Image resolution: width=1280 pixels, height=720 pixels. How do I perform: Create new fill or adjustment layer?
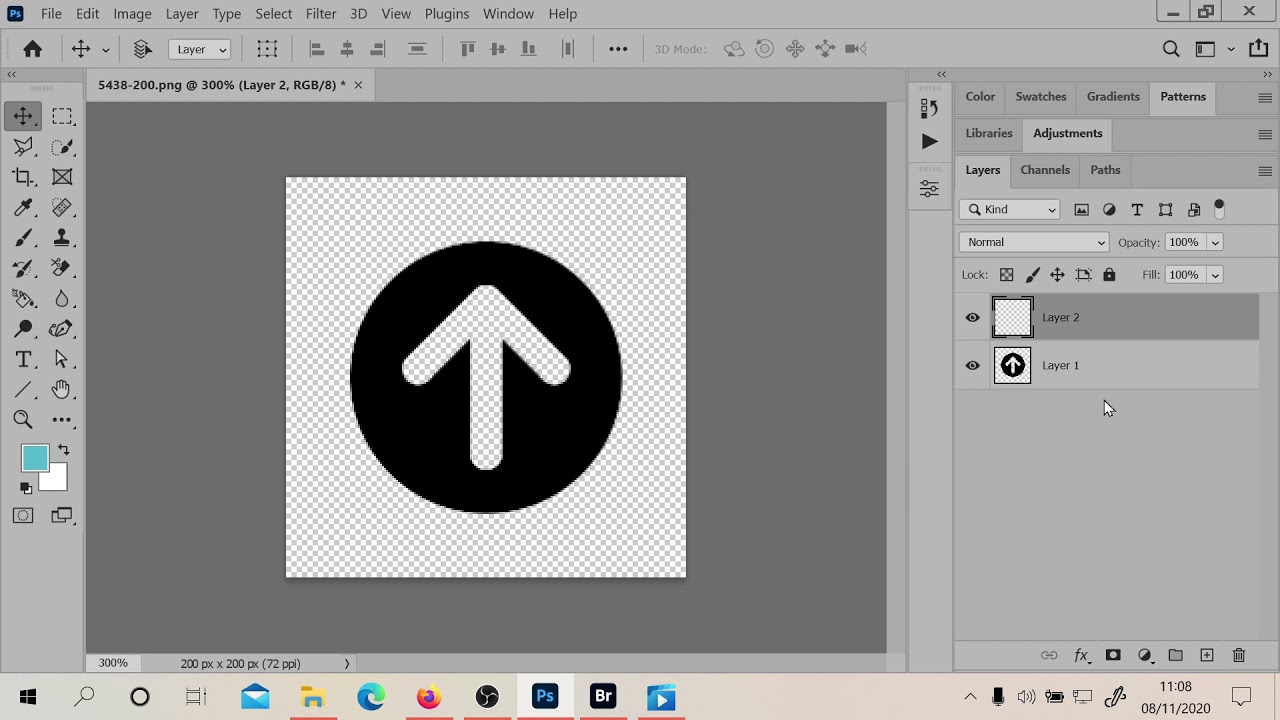[x=1145, y=656]
